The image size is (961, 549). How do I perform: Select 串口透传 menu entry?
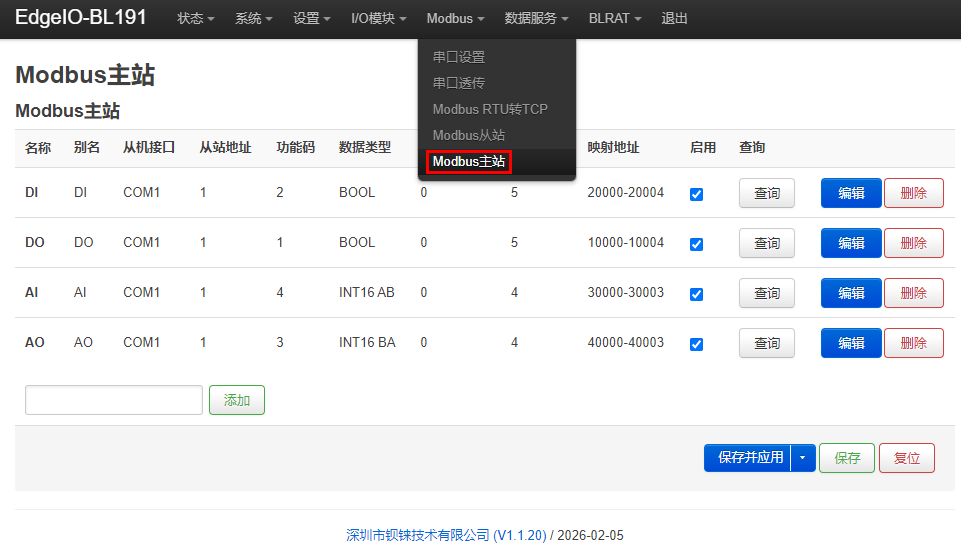point(458,83)
